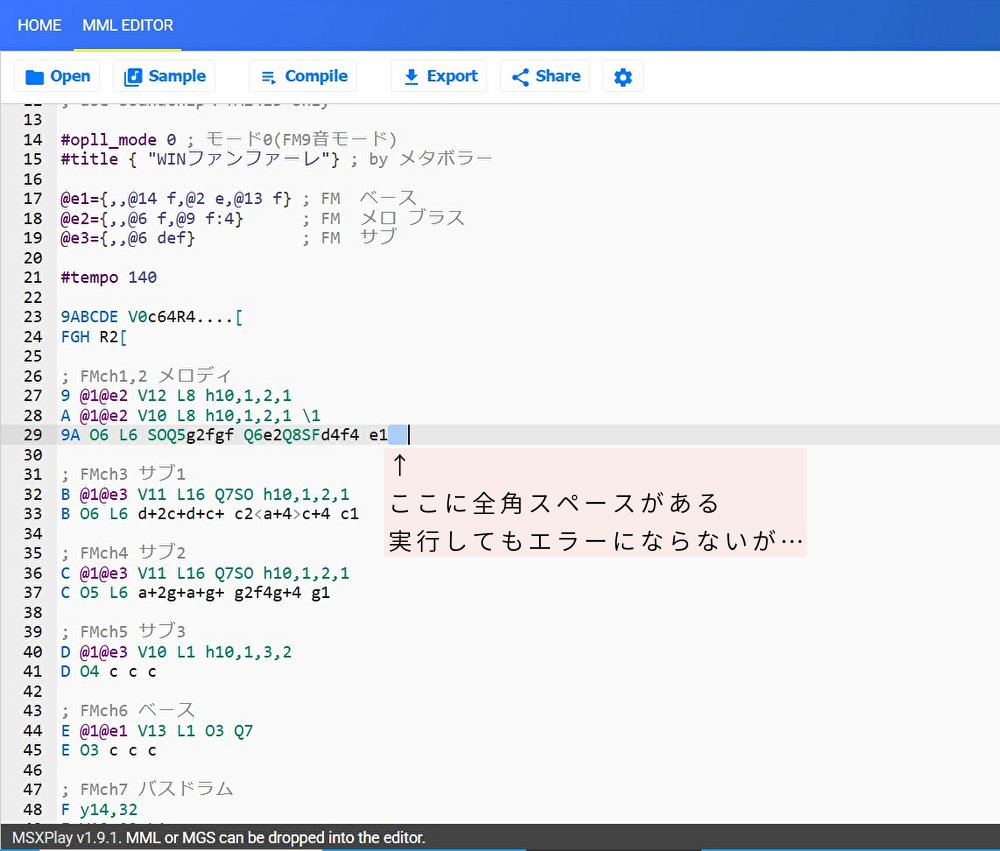
Task: Click the comment '; FMch6 ベース'
Action: (x=128, y=711)
